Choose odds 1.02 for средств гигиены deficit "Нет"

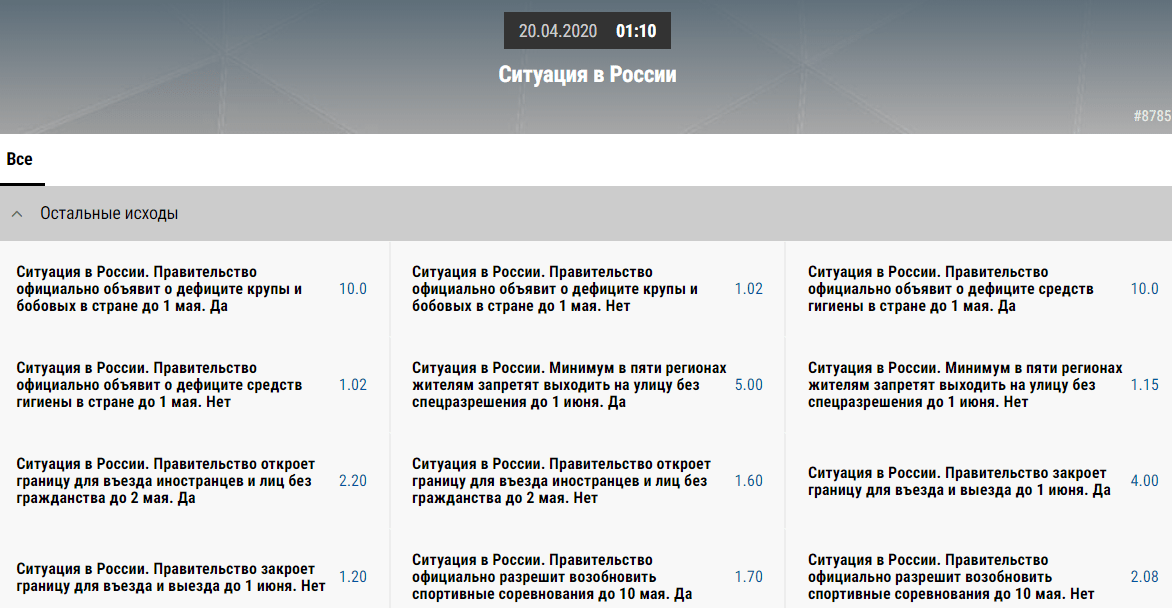click(353, 385)
